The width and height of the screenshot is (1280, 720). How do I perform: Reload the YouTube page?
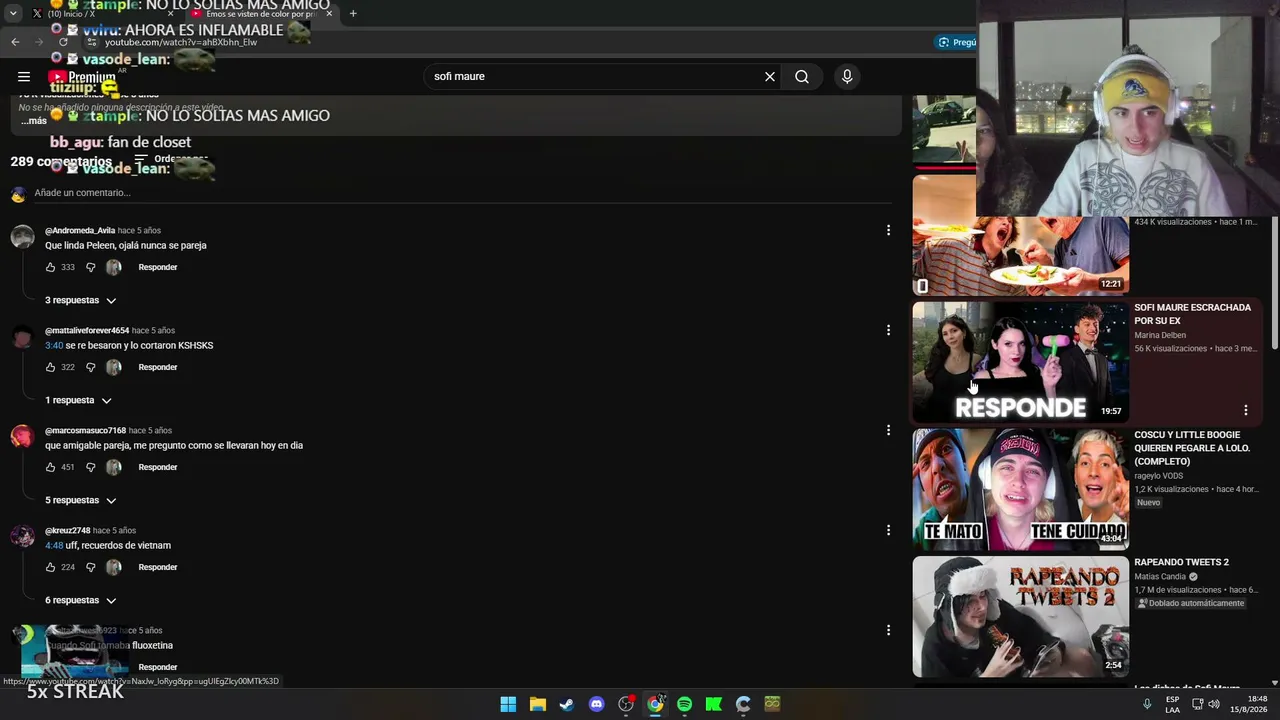pyautogui.click(x=63, y=42)
